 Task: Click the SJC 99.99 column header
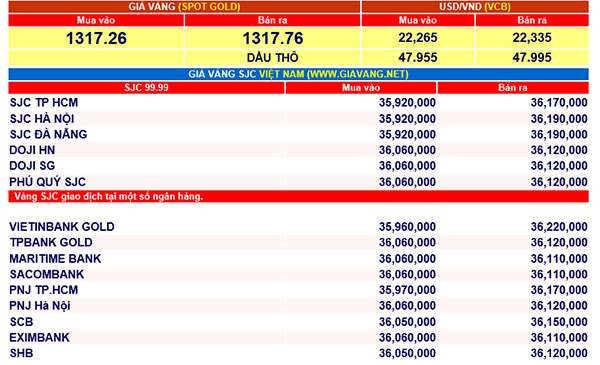[x=146, y=88]
